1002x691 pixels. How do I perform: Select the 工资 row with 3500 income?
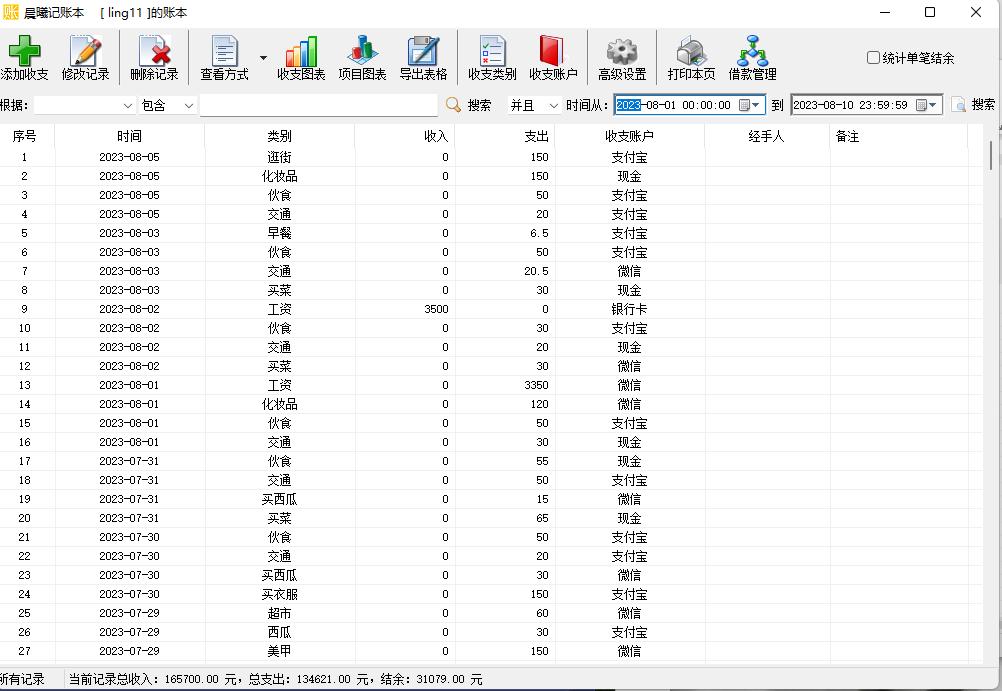(280, 309)
